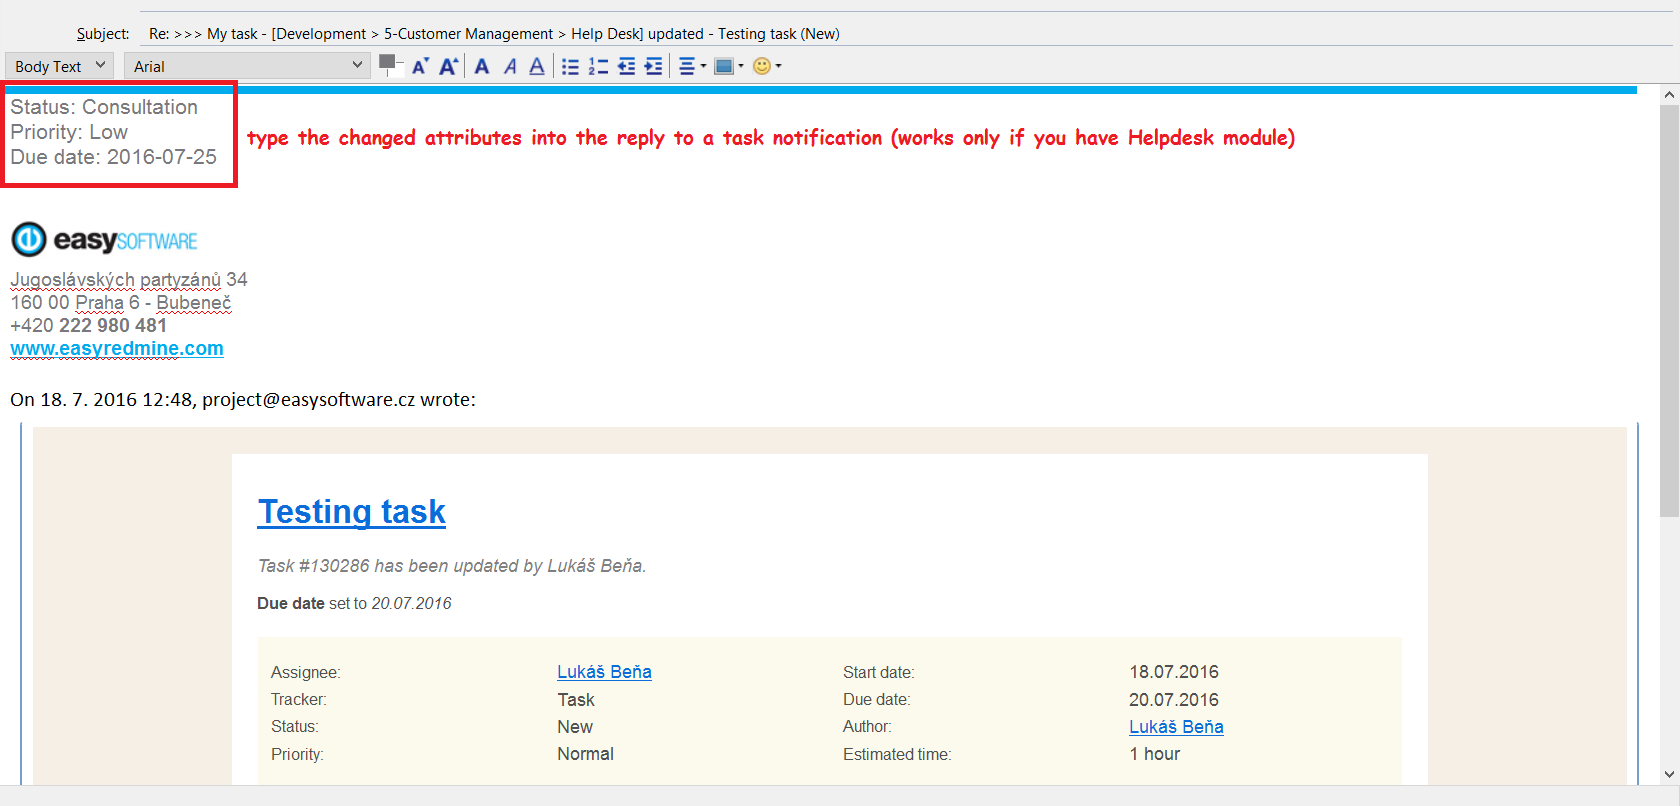The width and height of the screenshot is (1680, 806).
Task: Click the 'On 18. 7. 2016 12:48' quote header
Action: point(243,399)
